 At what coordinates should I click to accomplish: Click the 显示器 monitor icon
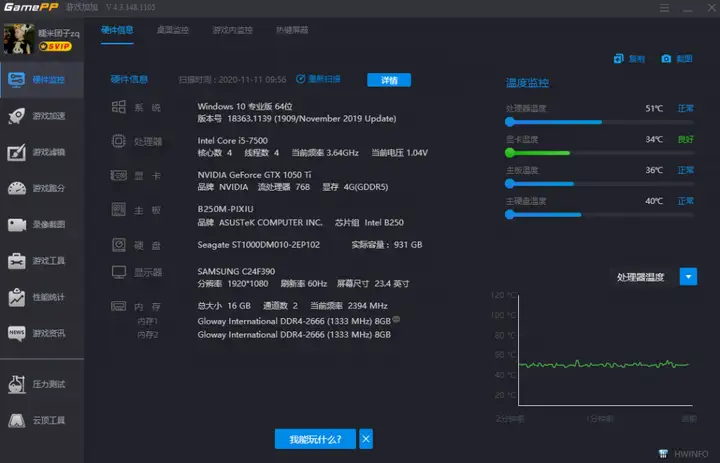(x=119, y=272)
